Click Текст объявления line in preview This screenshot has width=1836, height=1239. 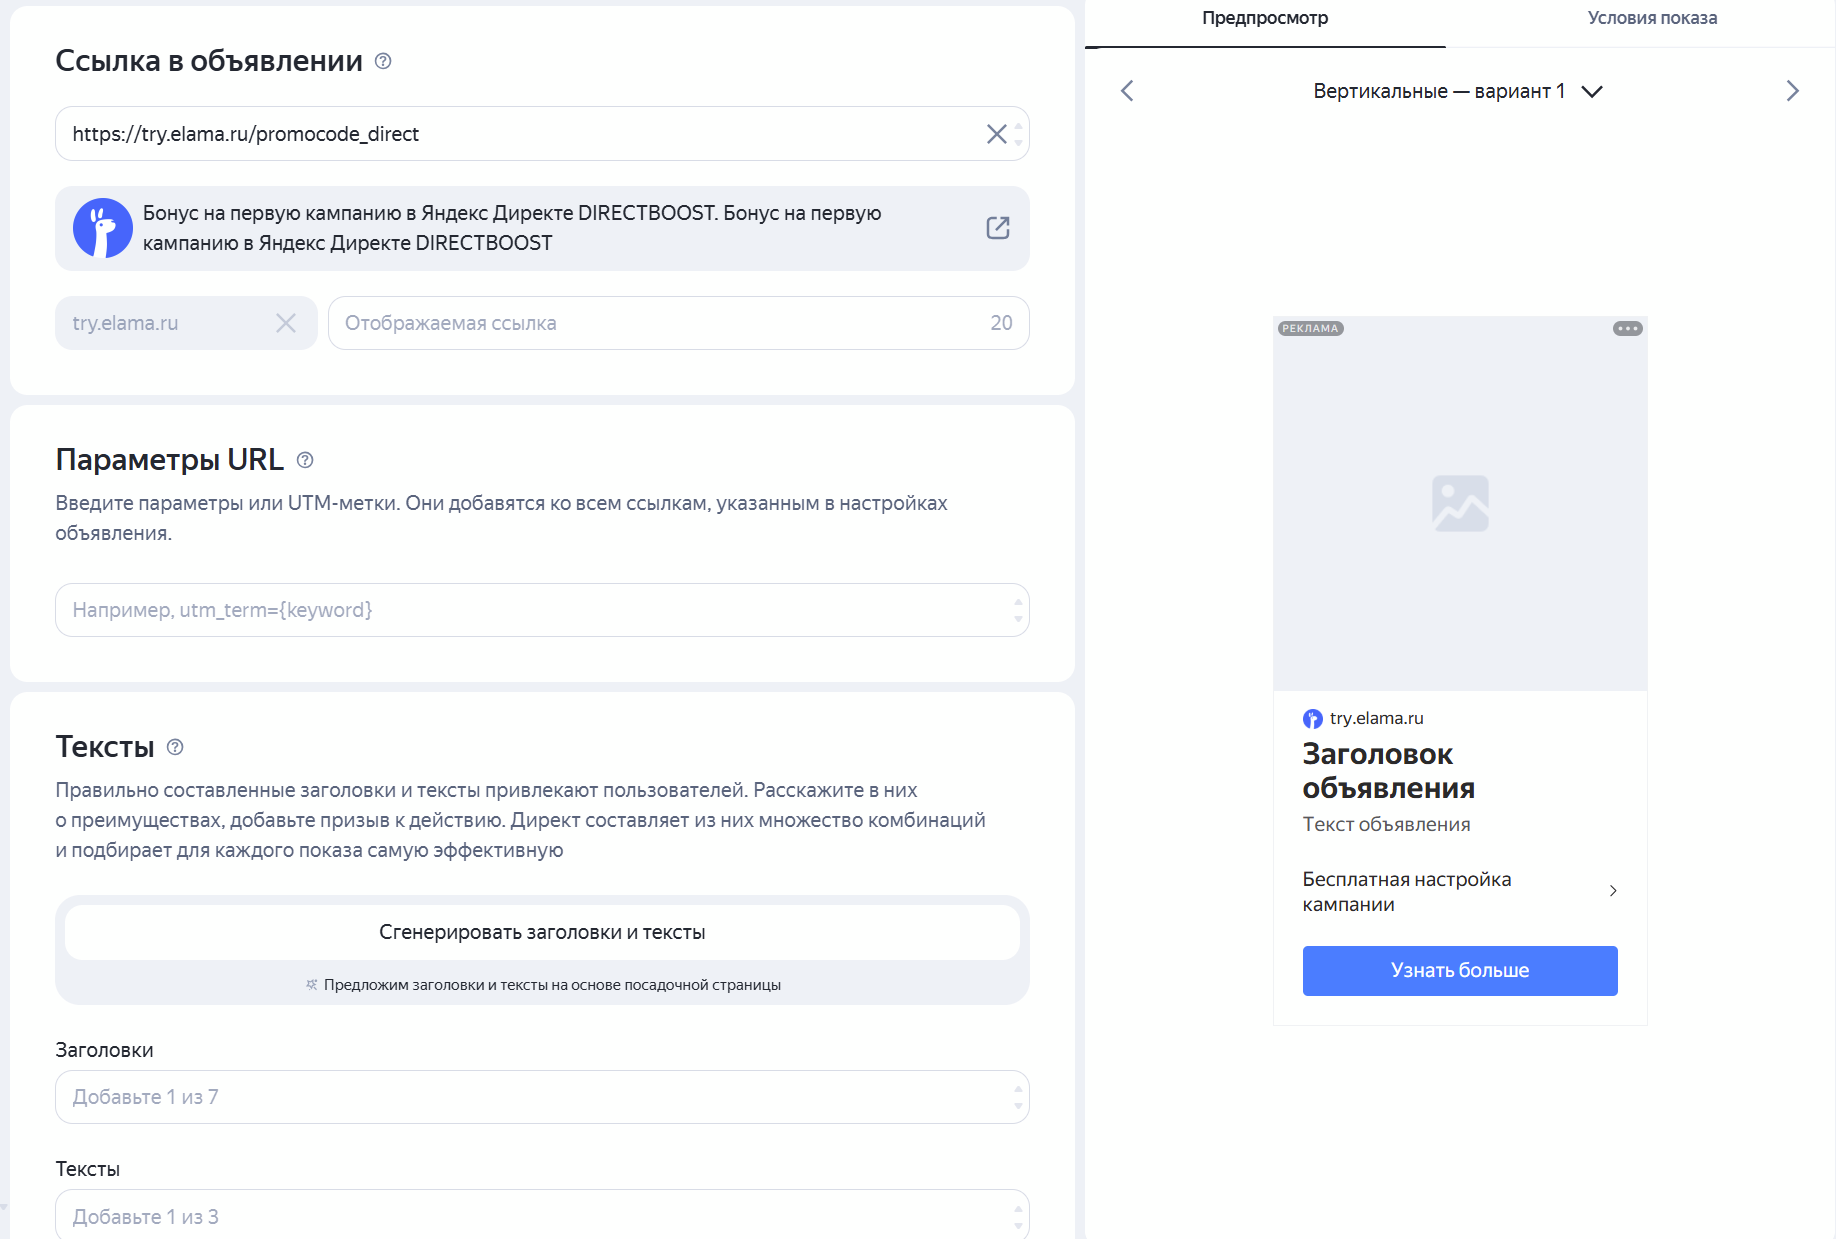pyautogui.click(x=1386, y=824)
